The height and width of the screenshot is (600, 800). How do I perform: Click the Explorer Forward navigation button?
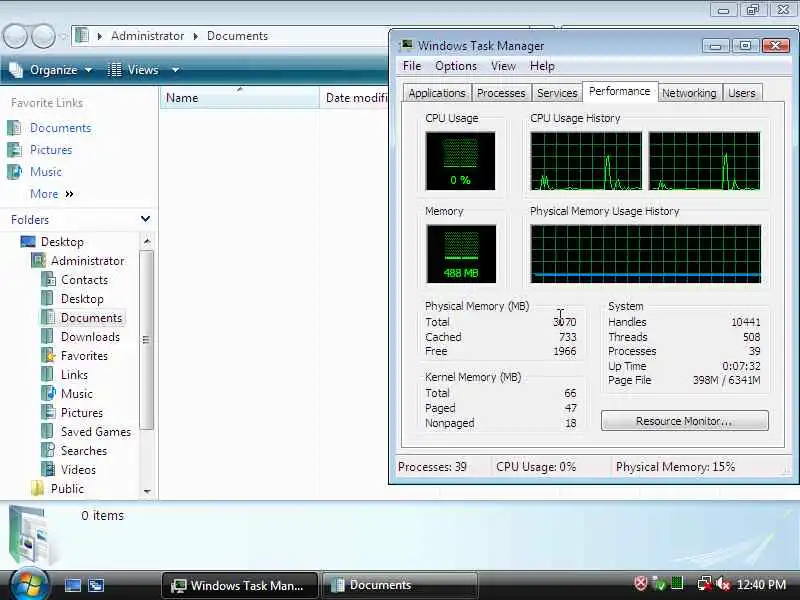pyautogui.click(x=44, y=36)
